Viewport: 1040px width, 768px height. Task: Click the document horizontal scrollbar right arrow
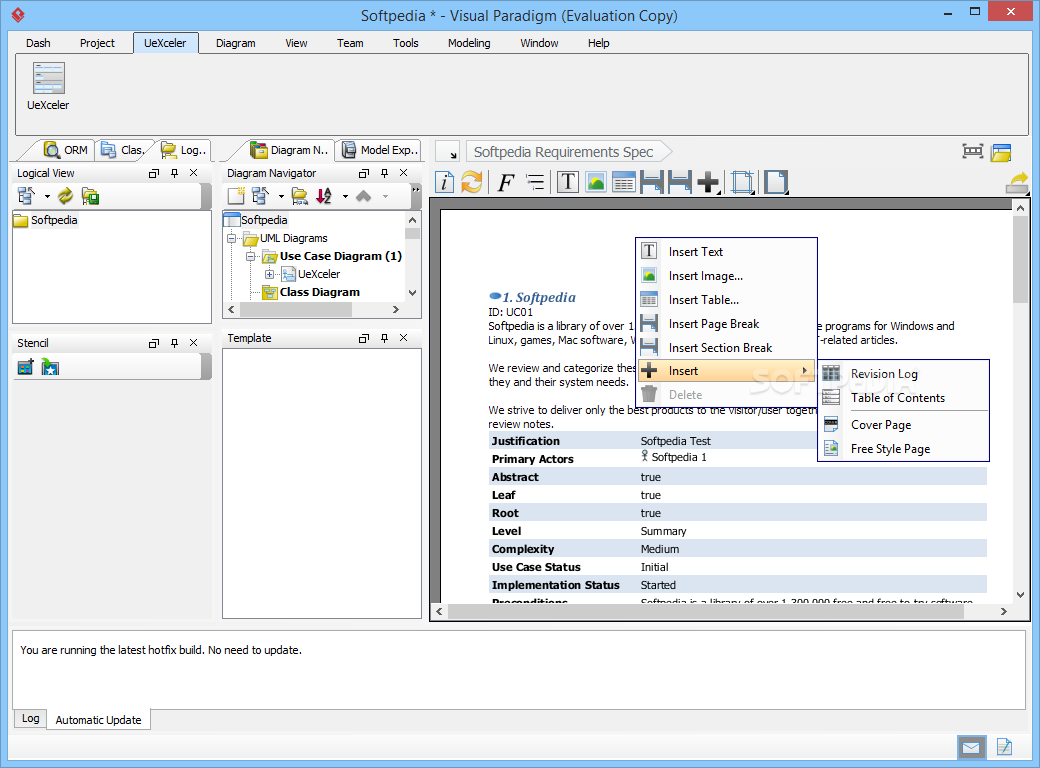point(1004,611)
